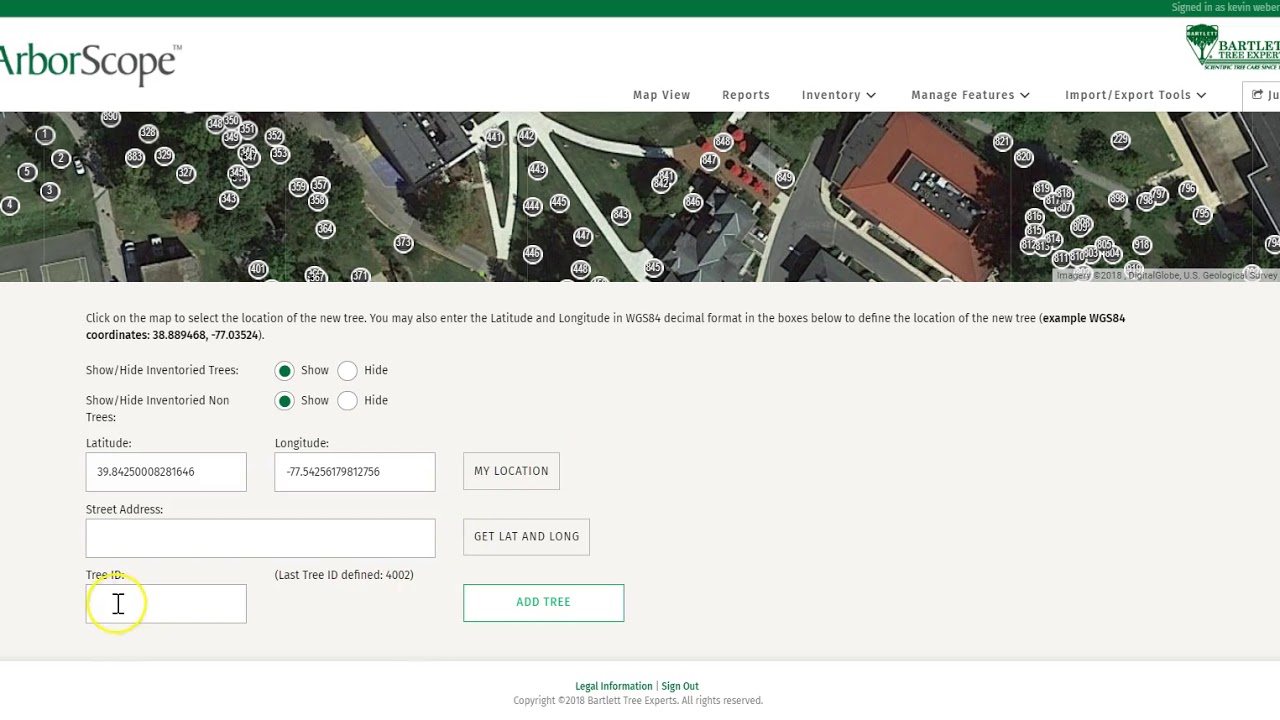Select tree marker 441 on the map
This screenshot has height=720, width=1280.
[x=494, y=137]
